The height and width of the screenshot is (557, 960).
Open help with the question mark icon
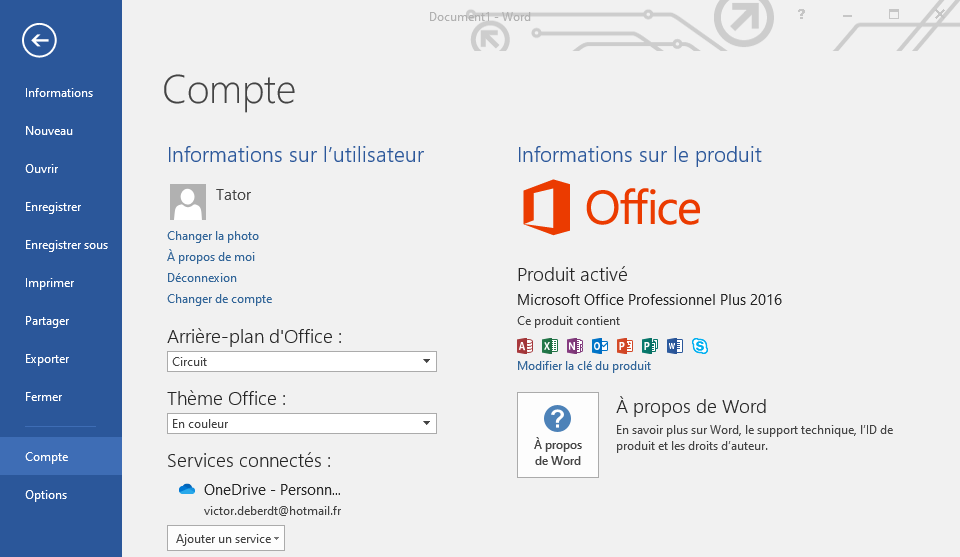coord(801,14)
